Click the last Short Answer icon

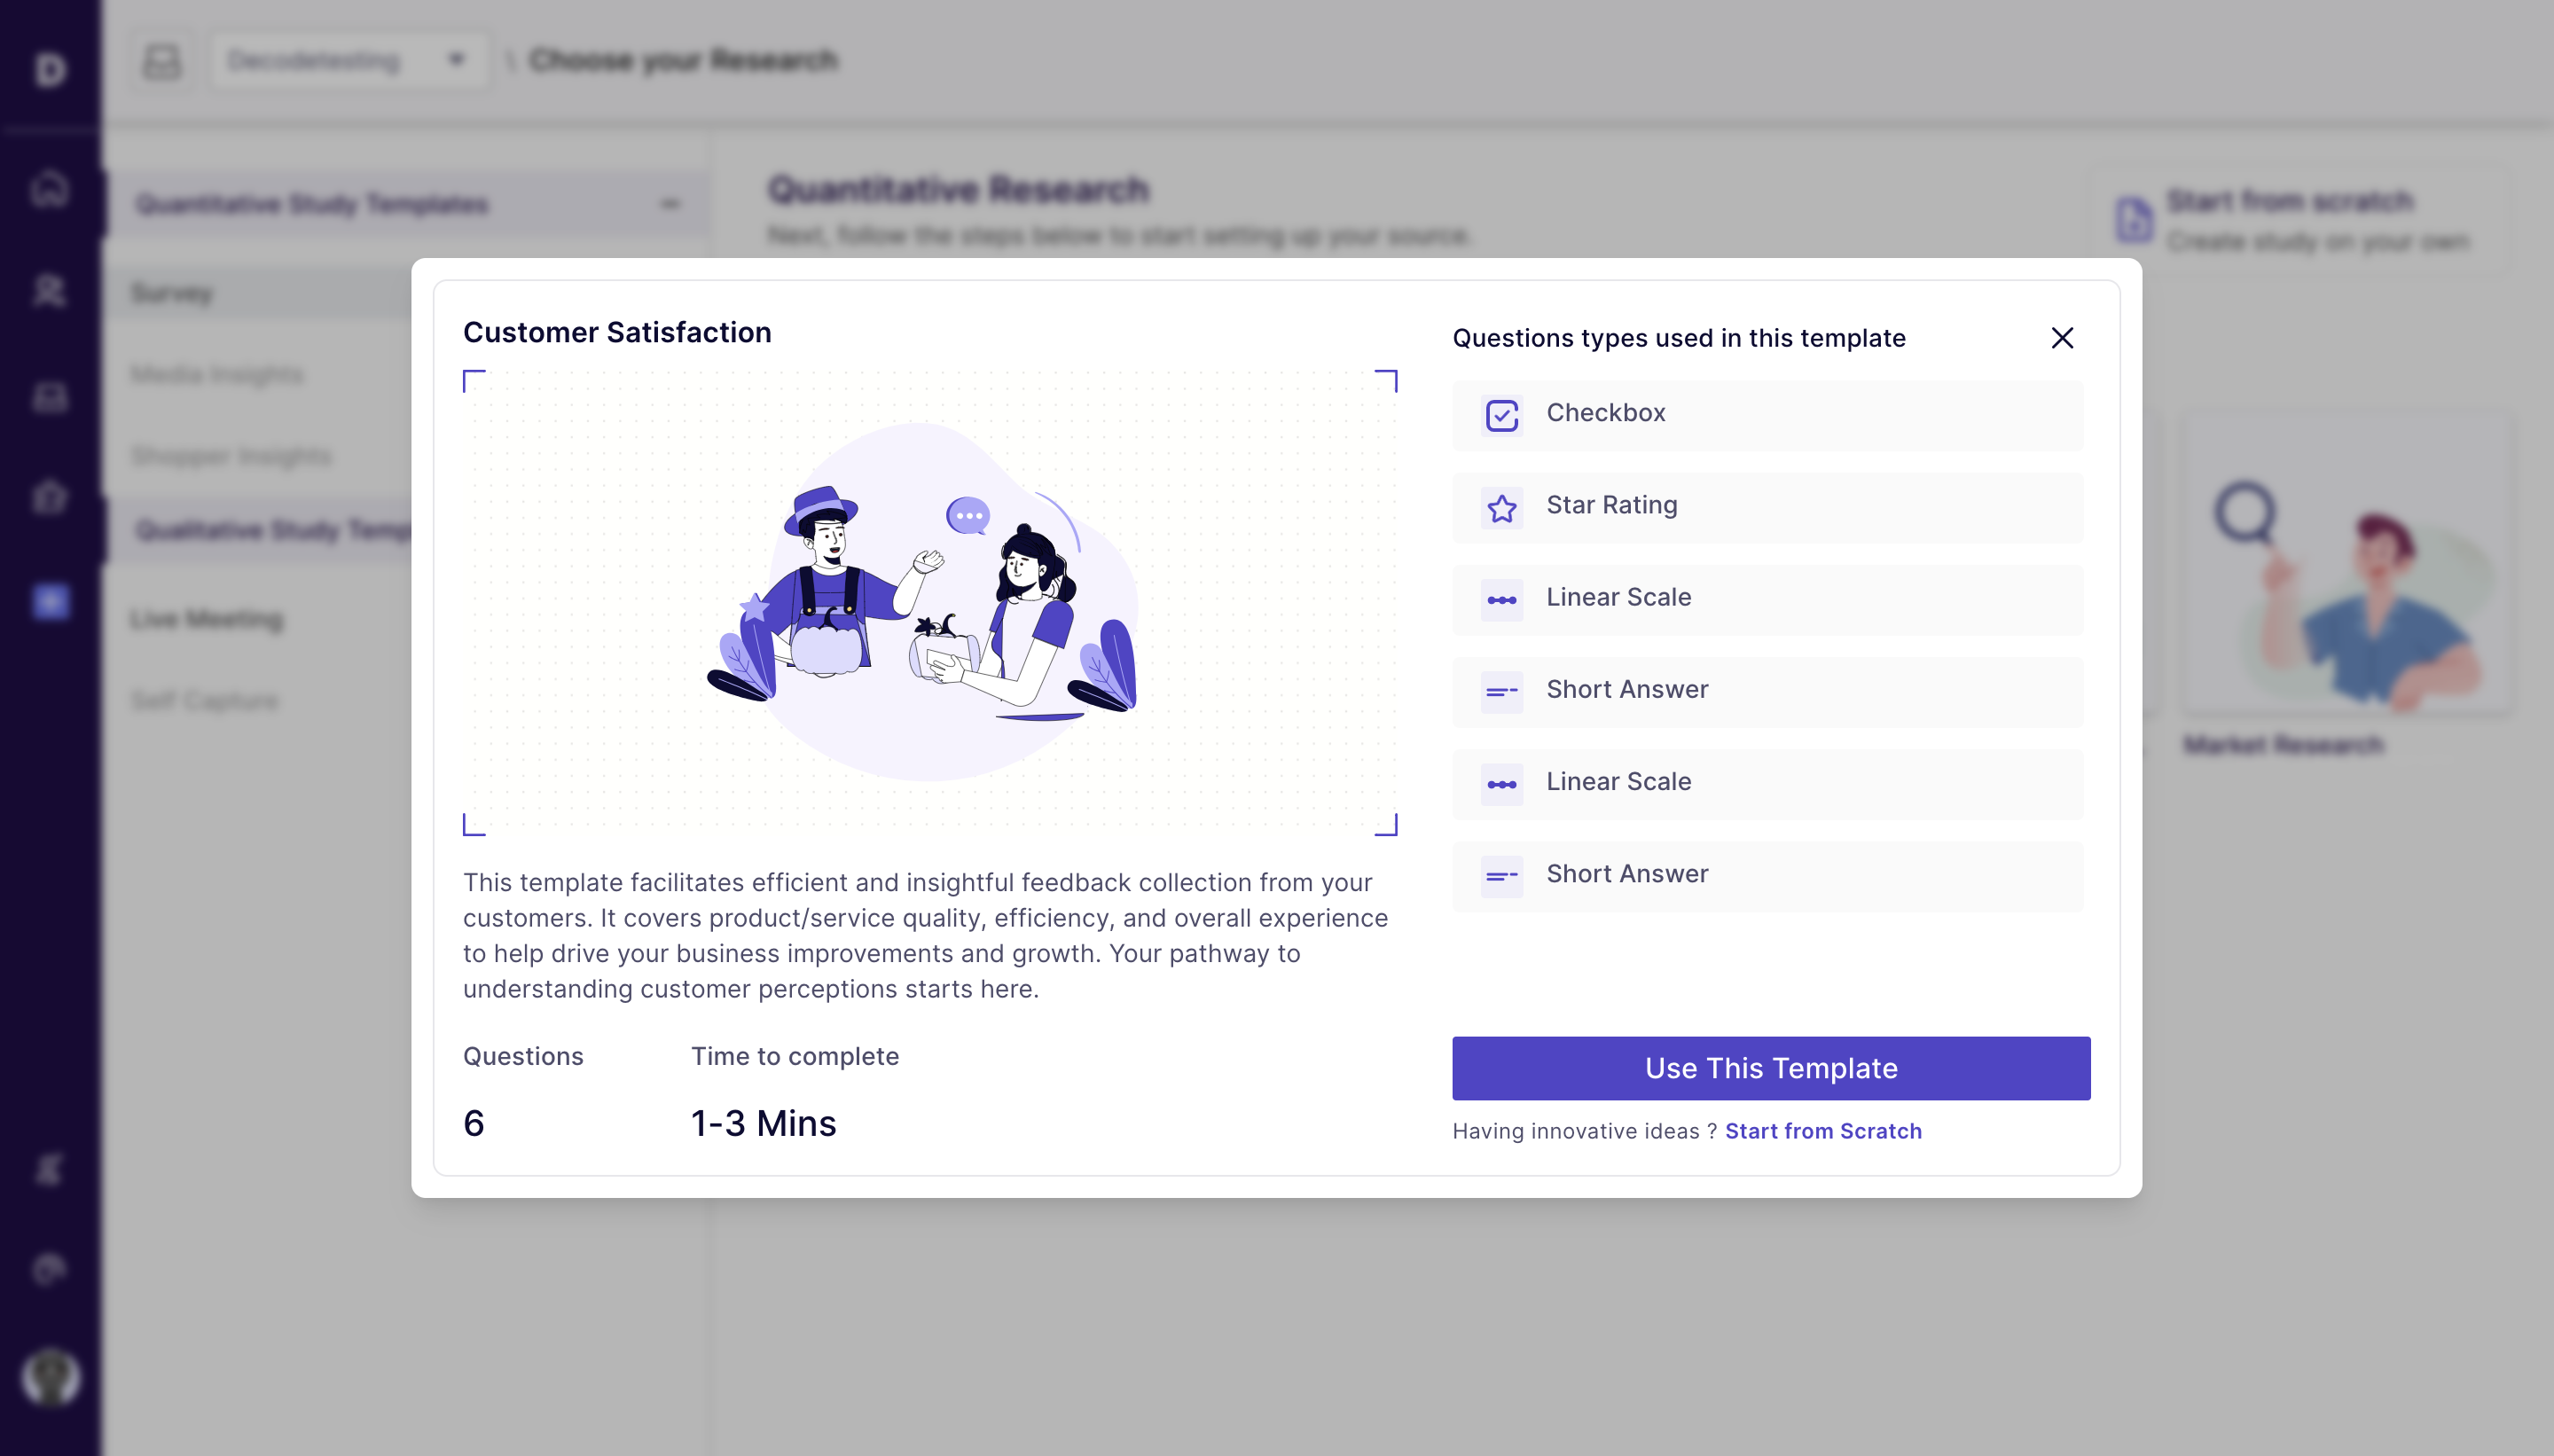[1502, 876]
